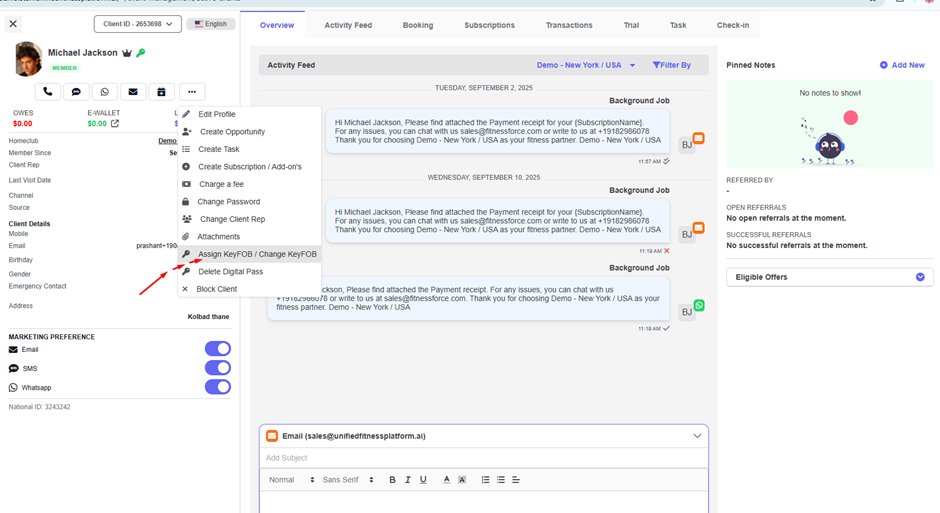Switch to the Subscriptions tab

pyautogui.click(x=489, y=25)
